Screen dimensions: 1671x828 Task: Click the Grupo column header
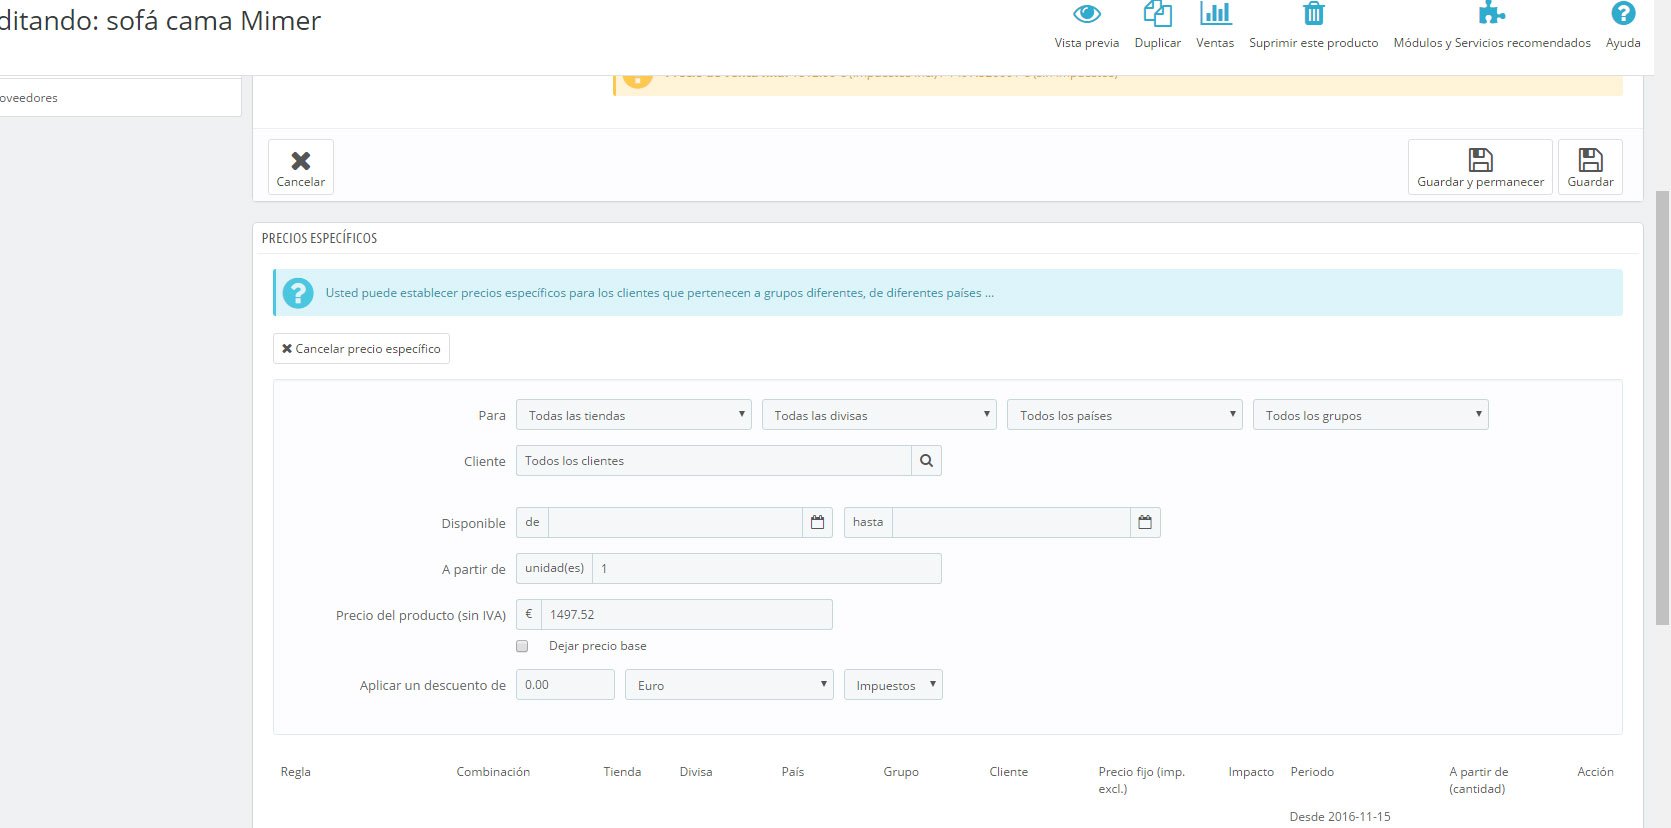tap(901, 772)
